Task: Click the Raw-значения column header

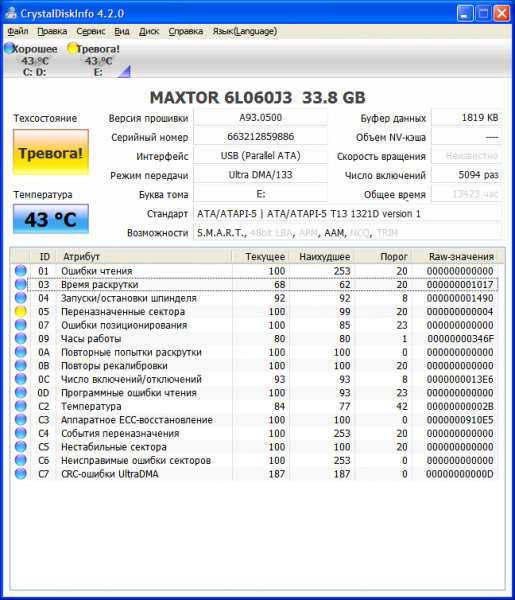Action: pyautogui.click(x=455, y=256)
